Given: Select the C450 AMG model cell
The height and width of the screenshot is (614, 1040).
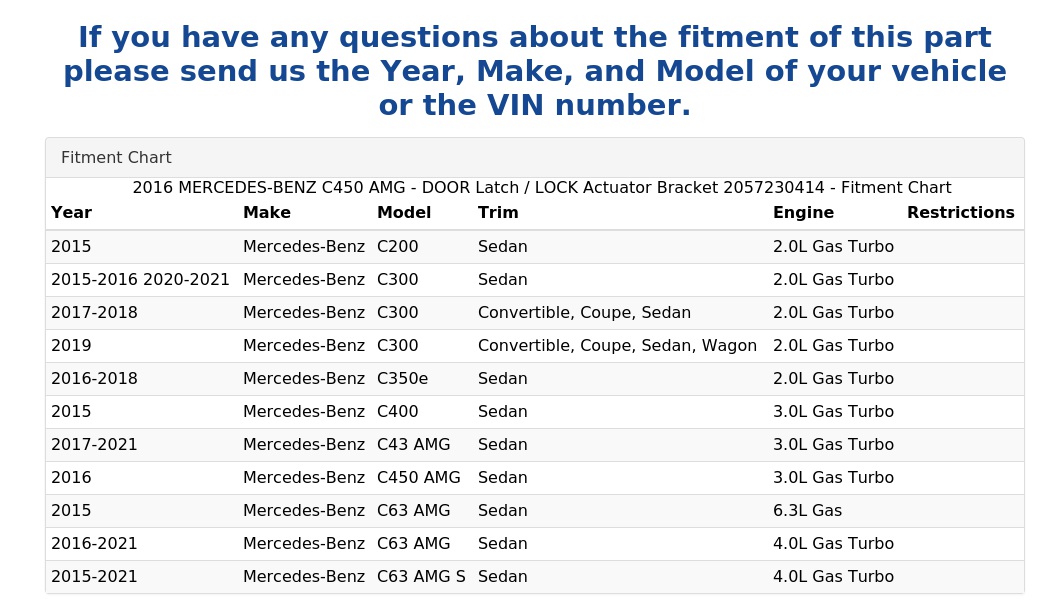Looking at the screenshot, I should coord(419,478).
